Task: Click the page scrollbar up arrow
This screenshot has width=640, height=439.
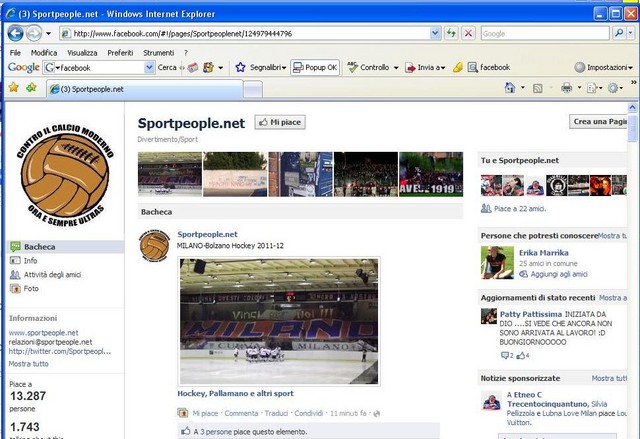Action: (632, 107)
